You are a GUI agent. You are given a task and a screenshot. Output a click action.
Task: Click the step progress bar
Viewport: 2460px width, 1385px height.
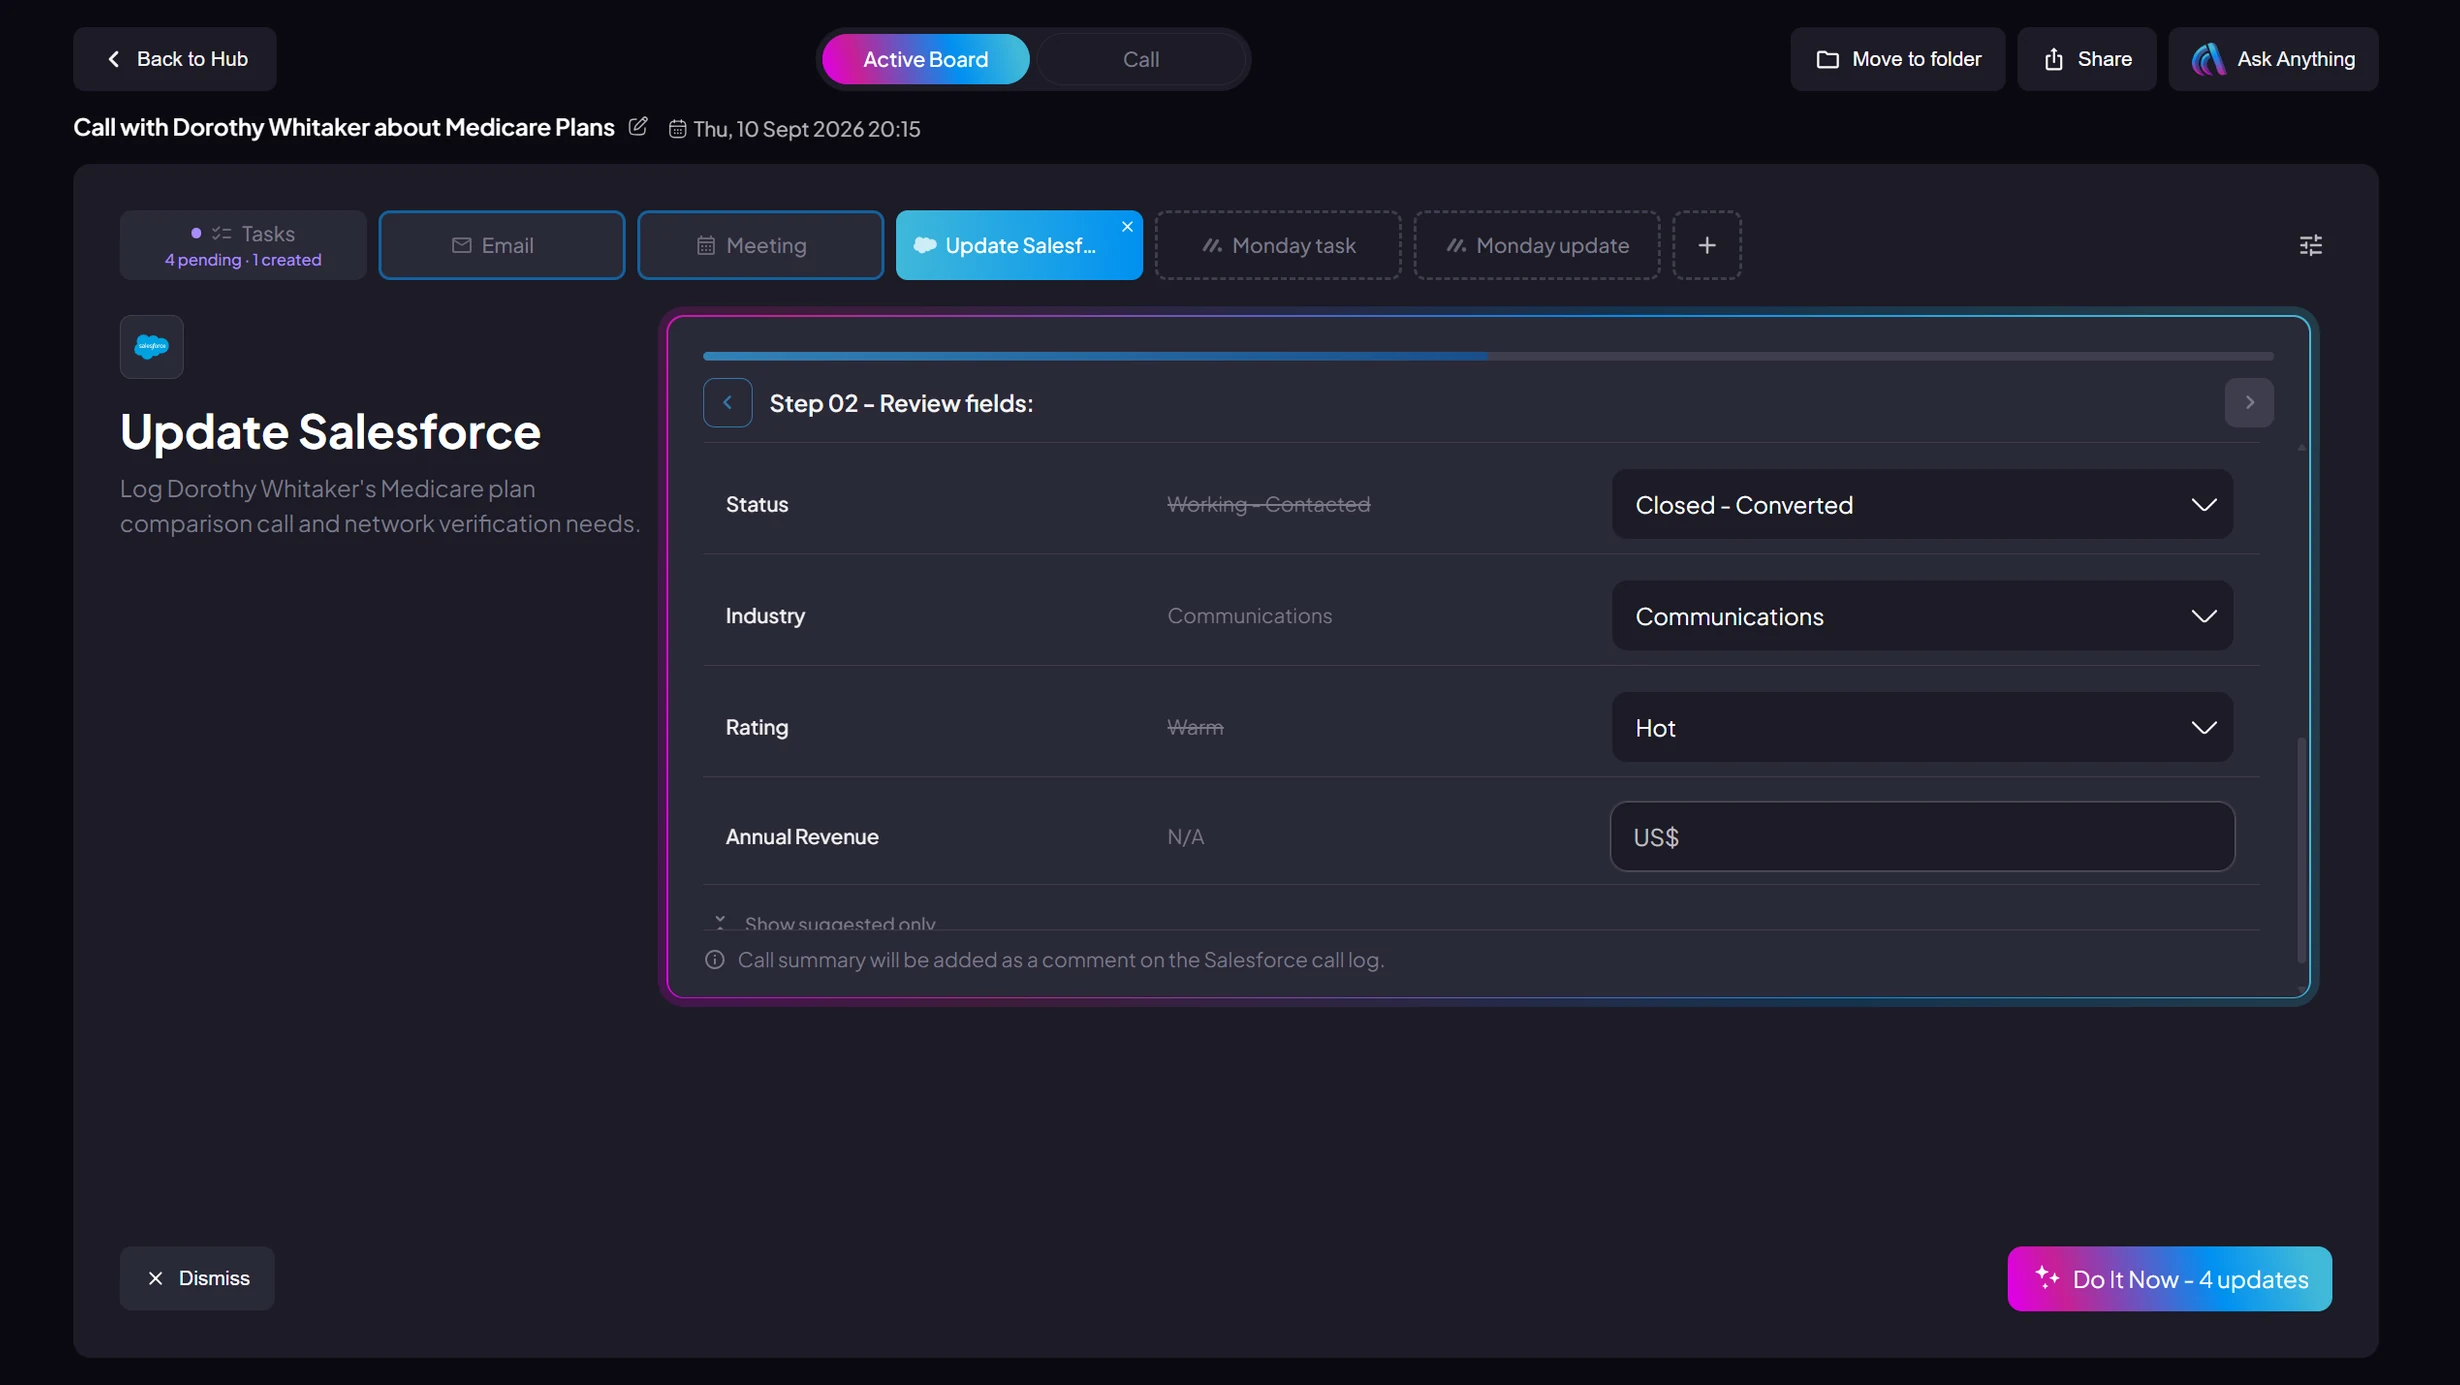pos(1488,356)
